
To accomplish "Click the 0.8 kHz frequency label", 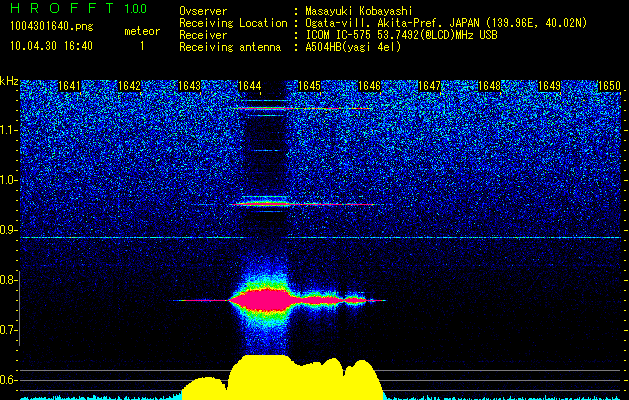I will point(8,280).
